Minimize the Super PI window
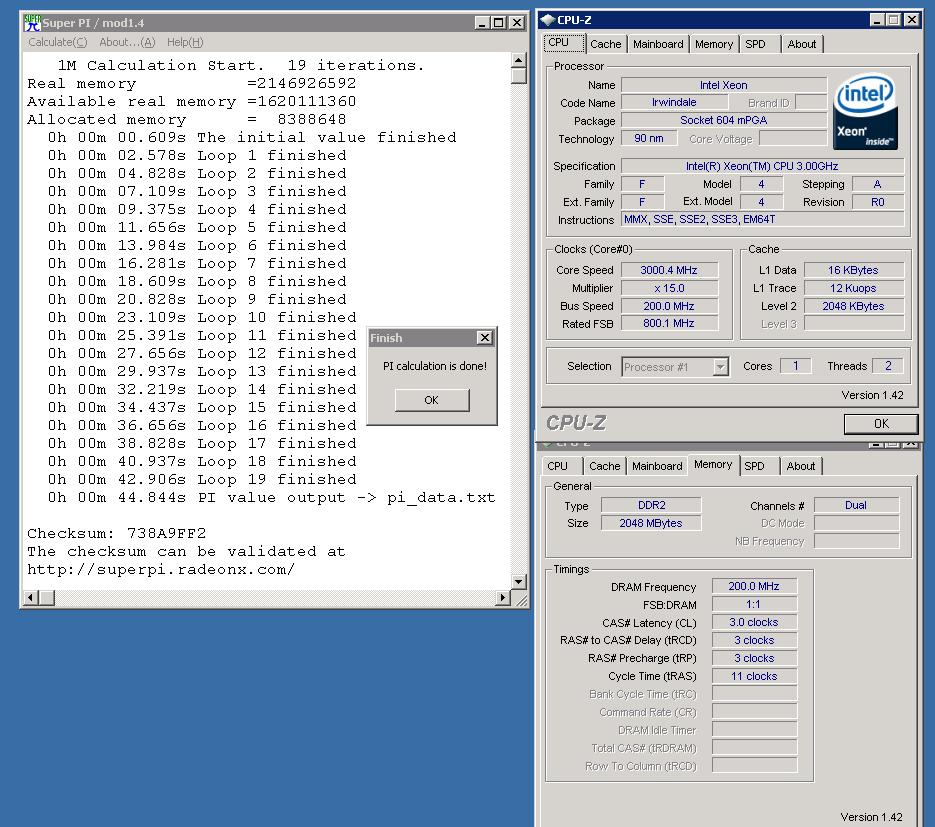 (x=482, y=23)
